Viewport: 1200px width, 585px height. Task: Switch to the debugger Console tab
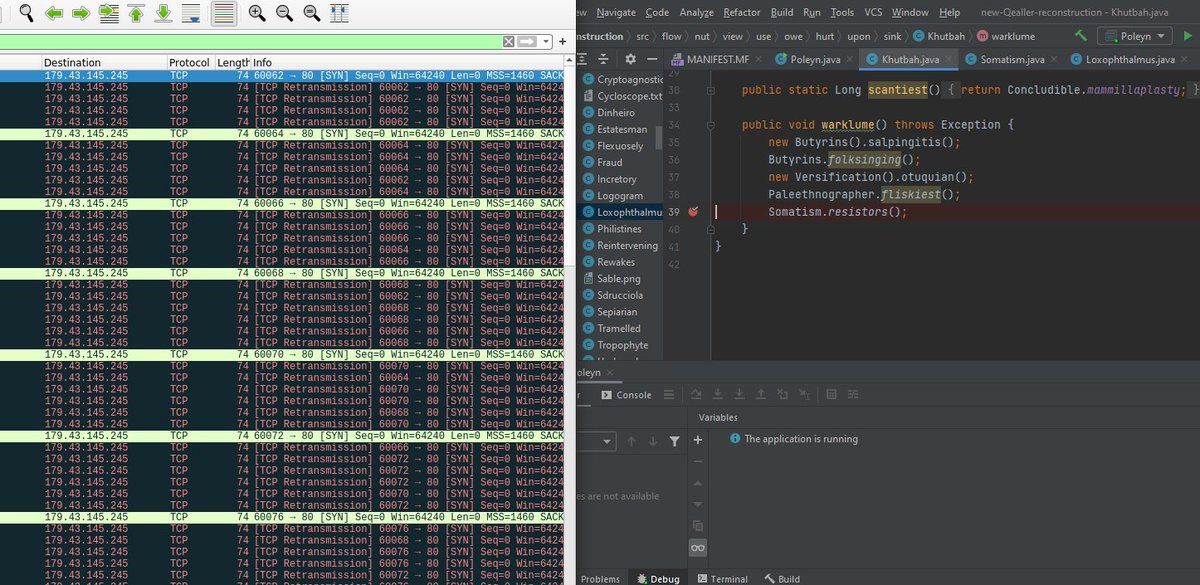(x=627, y=395)
